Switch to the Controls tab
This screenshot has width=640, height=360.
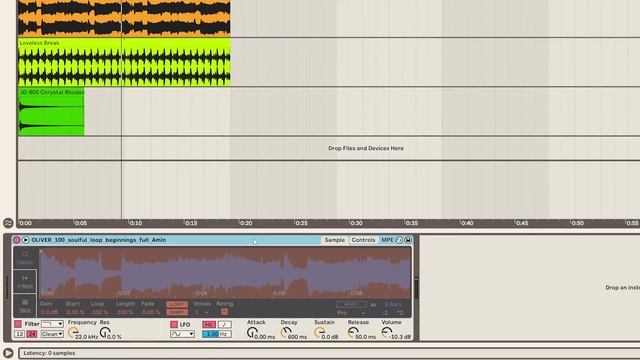click(363, 240)
